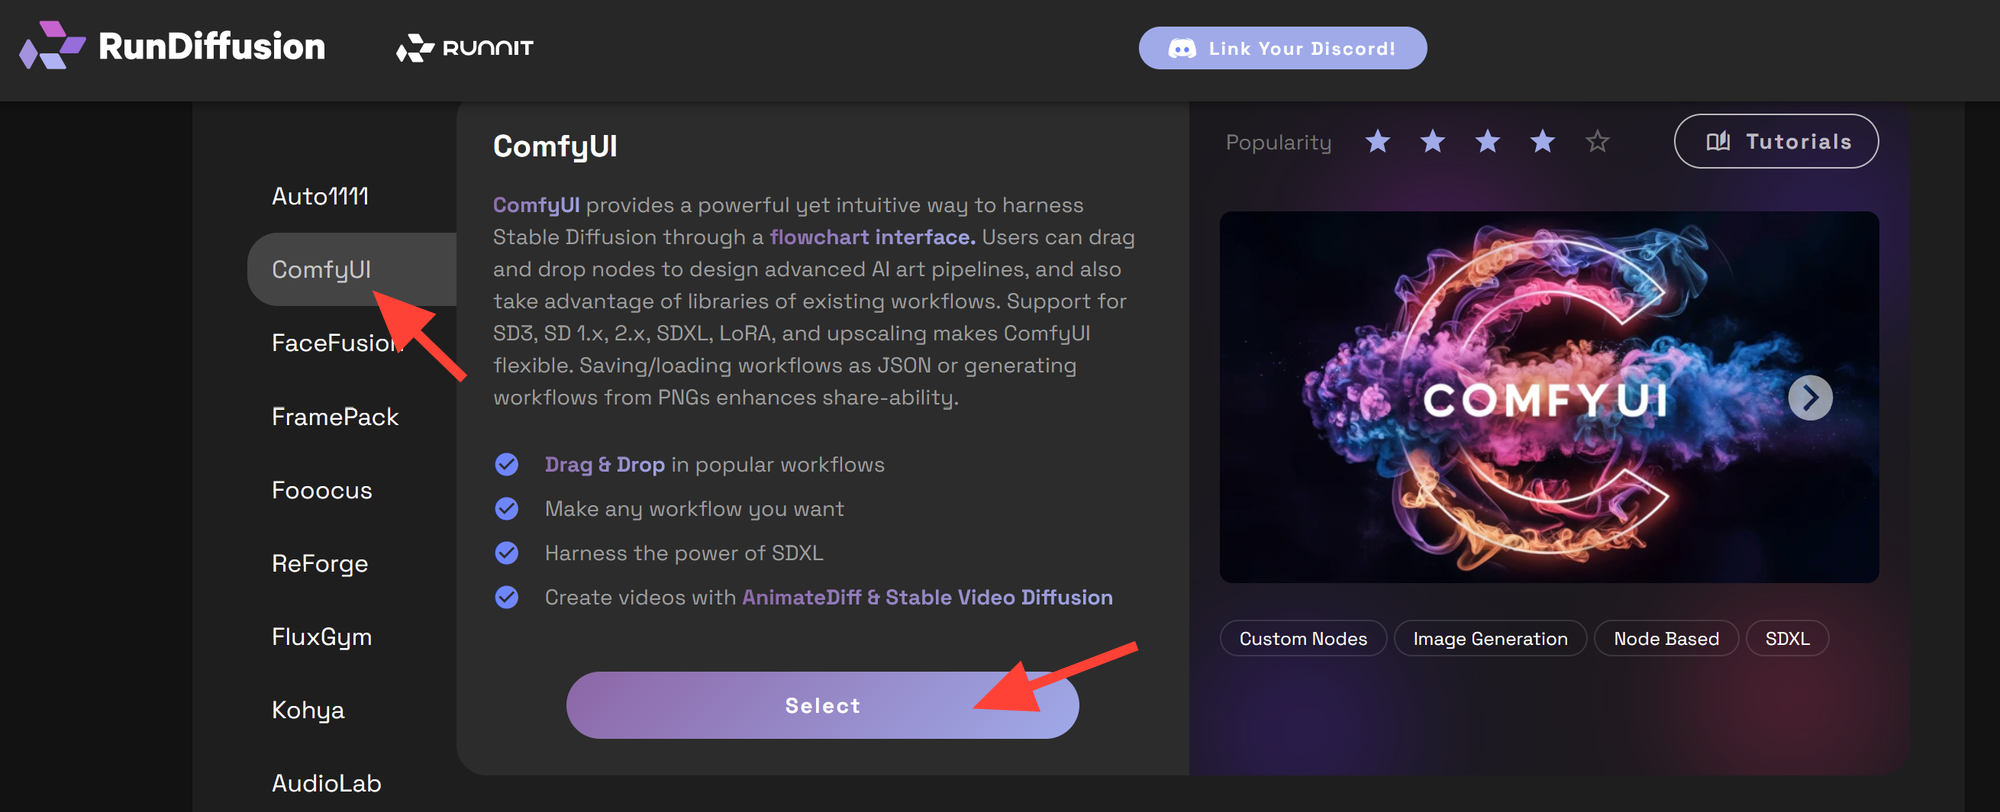Click the checkmark beside SDXL feature
This screenshot has height=812, width=2000.
507,553
